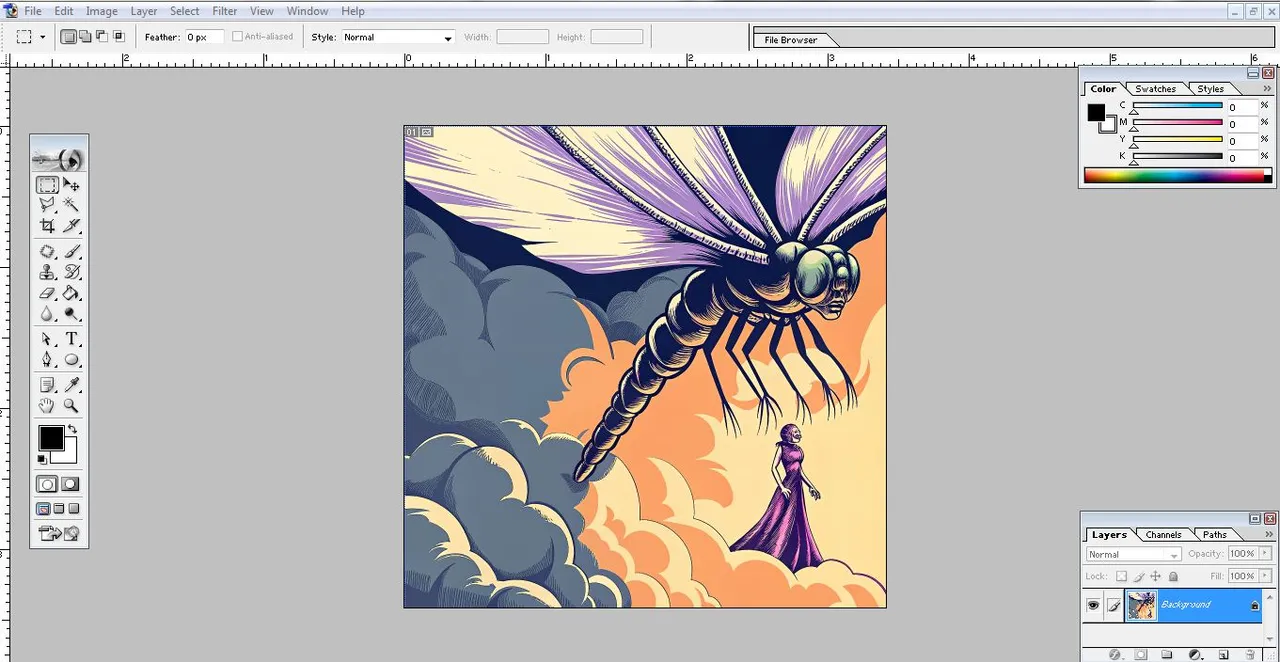Select the Move tool
1280x662 pixels.
[x=71, y=185]
